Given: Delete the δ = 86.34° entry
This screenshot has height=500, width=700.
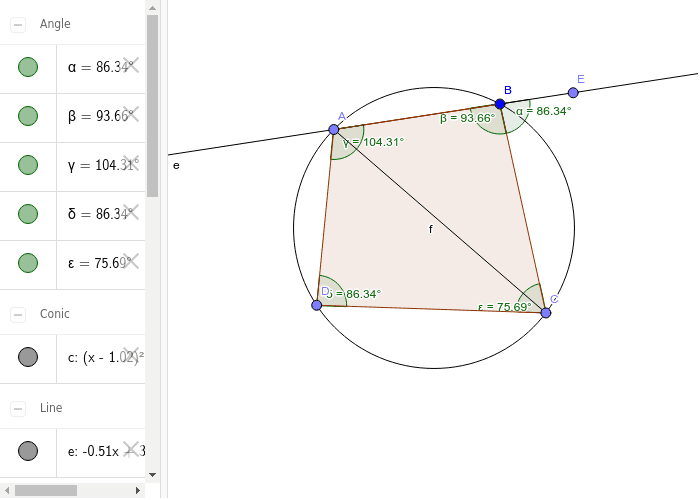Looking at the screenshot, I should coord(131,212).
